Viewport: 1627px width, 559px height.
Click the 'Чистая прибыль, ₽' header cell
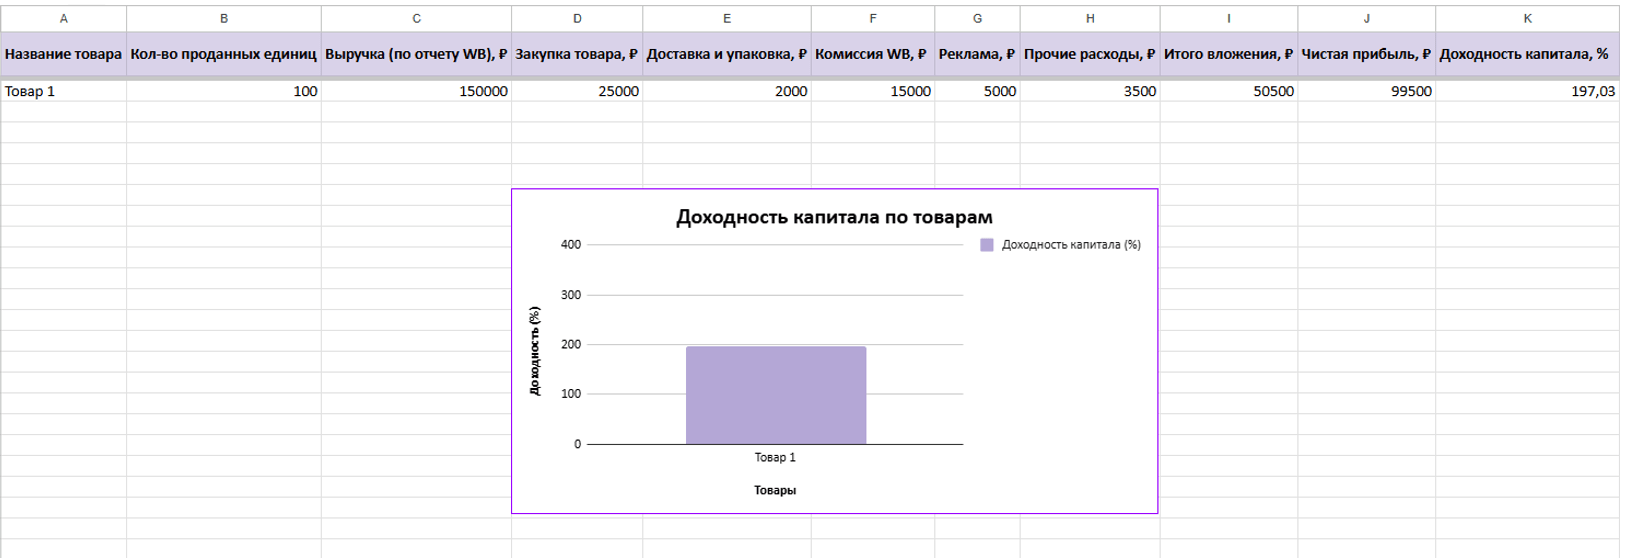pyautogui.click(x=1367, y=54)
